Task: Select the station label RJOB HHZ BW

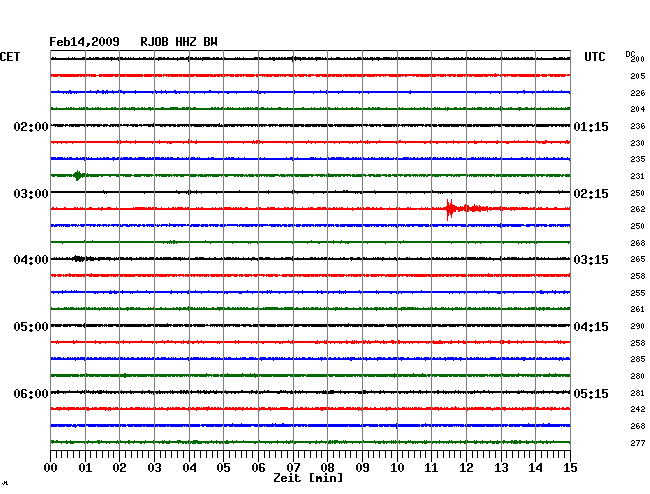Action: click(179, 42)
